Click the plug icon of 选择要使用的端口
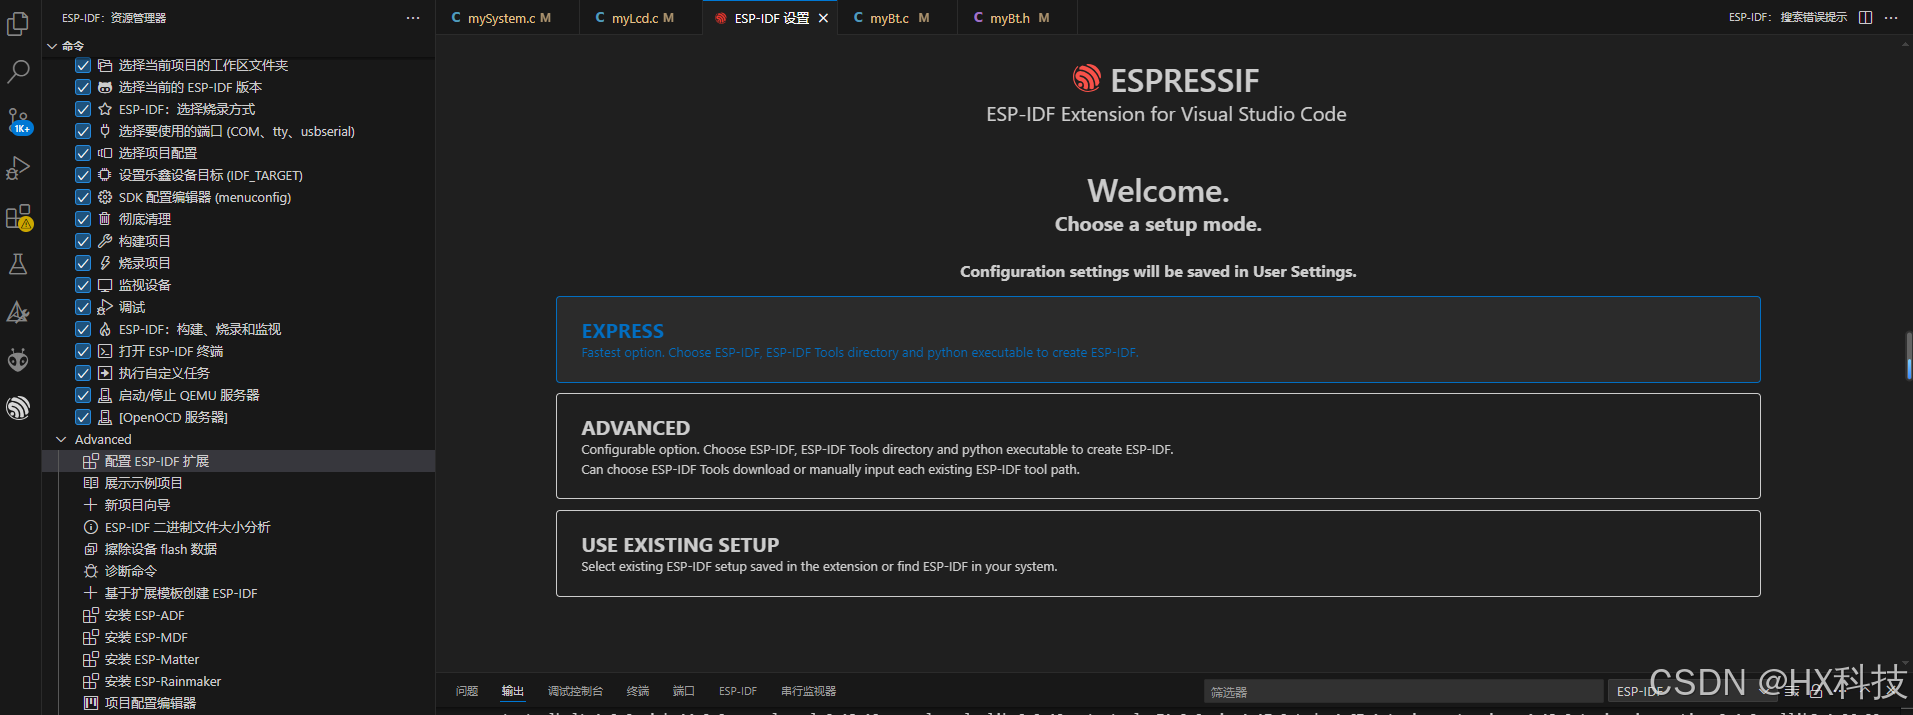Image resolution: width=1913 pixels, height=715 pixels. coord(105,131)
